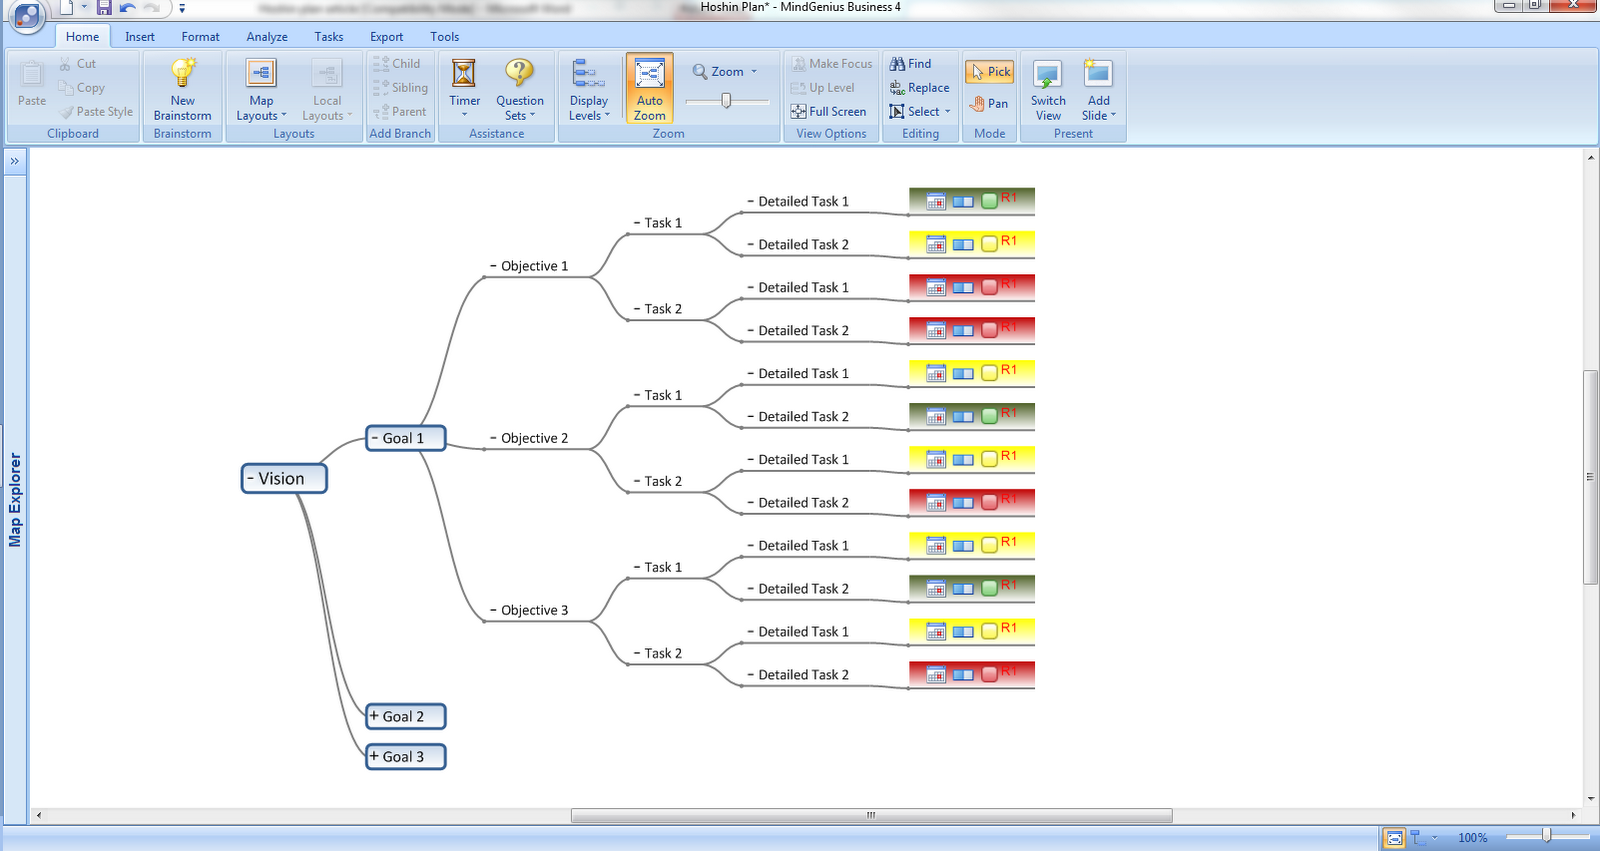Click the New Brainstorm lightbulb icon
This screenshot has width=1600, height=851.
182,73
